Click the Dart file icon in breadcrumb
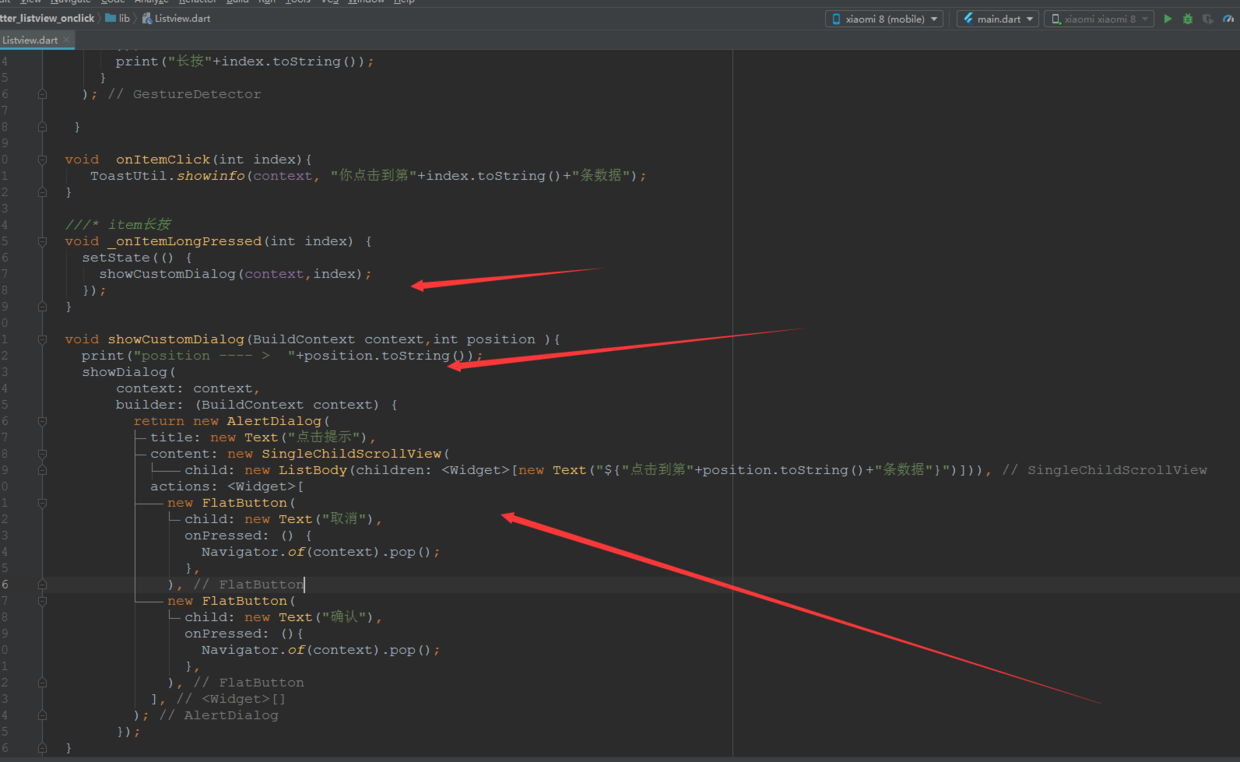 [147, 18]
